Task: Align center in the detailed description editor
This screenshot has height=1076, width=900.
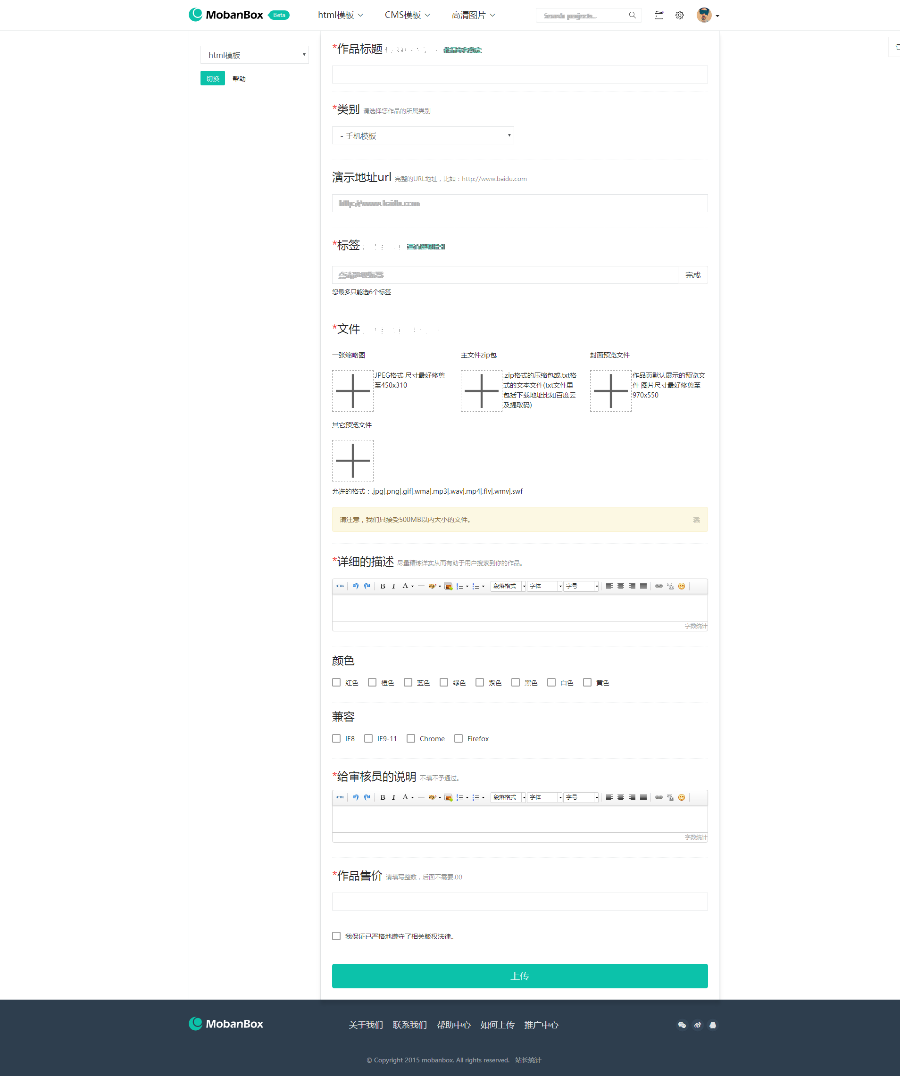Action: pyautogui.click(x=620, y=586)
